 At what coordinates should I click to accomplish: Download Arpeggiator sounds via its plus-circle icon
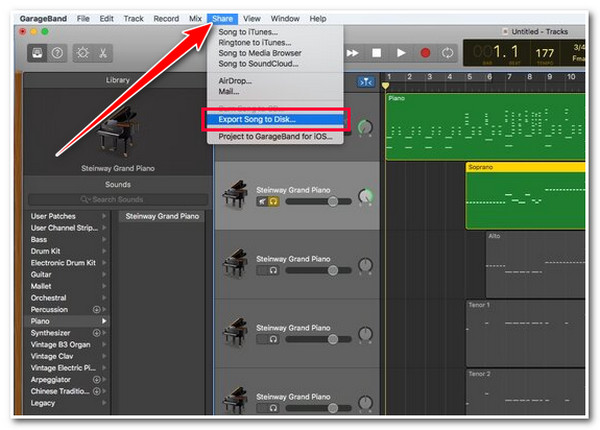point(96,380)
